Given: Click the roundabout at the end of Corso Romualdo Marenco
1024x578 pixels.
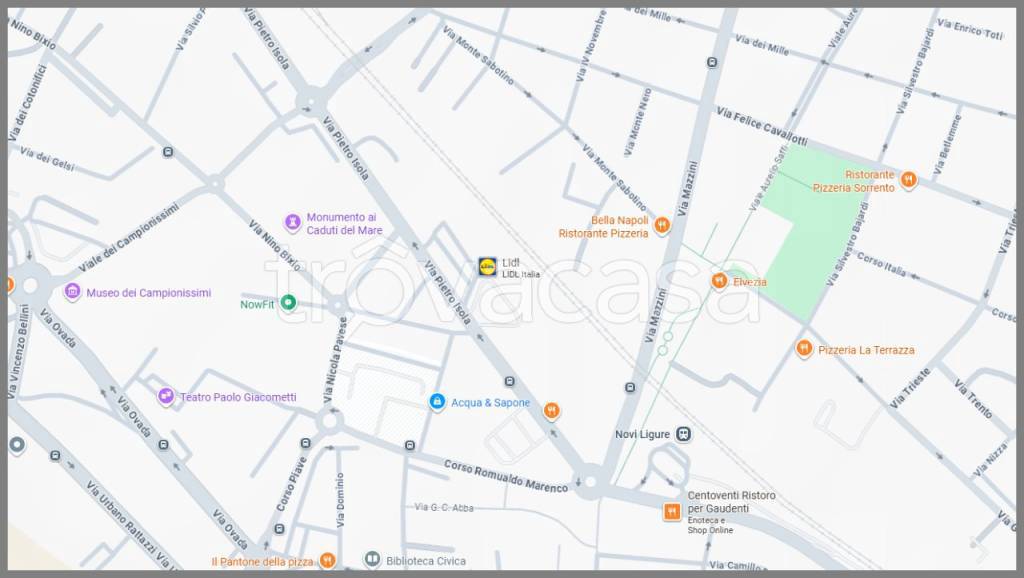Looking at the screenshot, I should pyautogui.click(x=589, y=483).
